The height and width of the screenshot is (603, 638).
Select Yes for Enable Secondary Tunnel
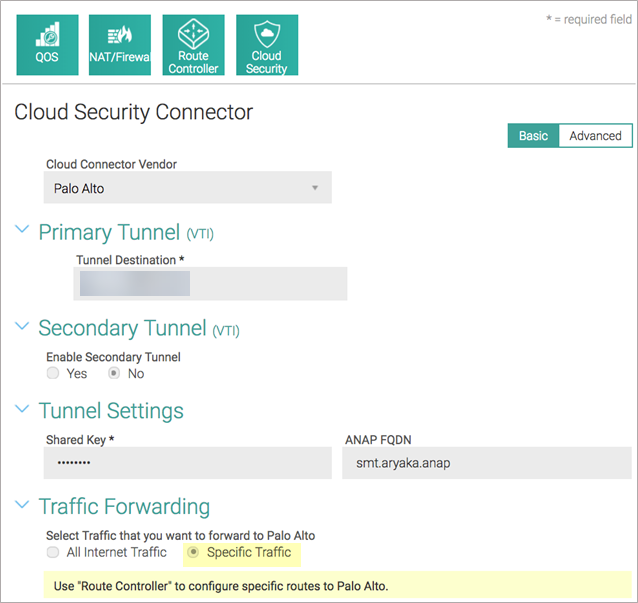click(x=53, y=373)
